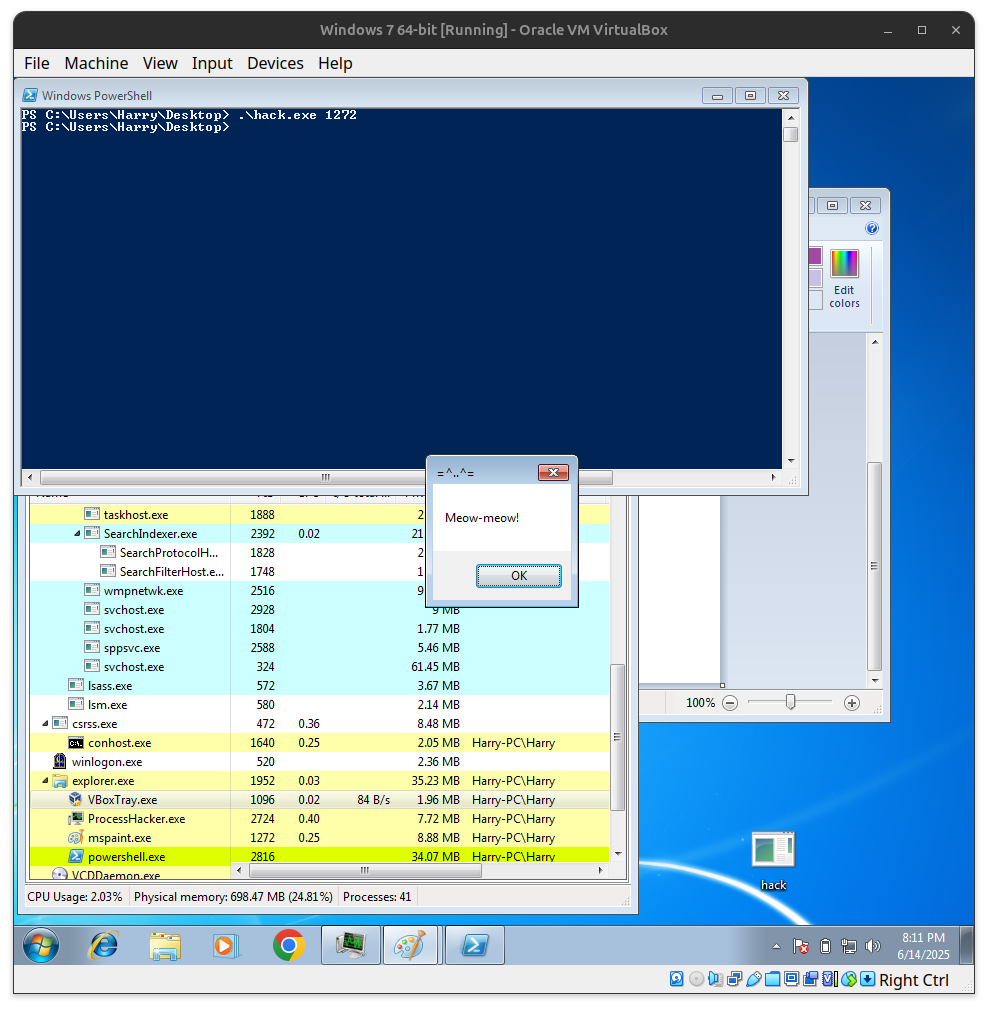The height and width of the screenshot is (1010, 988).
Task: Switch to PowerShell taskbar button
Action: pyautogui.click(x=475, y=946)
